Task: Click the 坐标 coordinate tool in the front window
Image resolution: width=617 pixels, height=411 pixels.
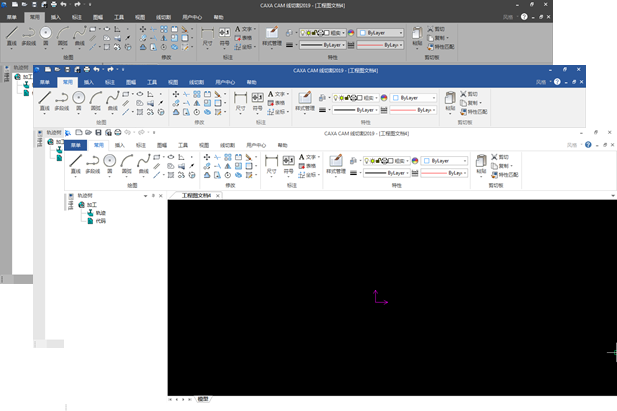Action: point(307,174)
